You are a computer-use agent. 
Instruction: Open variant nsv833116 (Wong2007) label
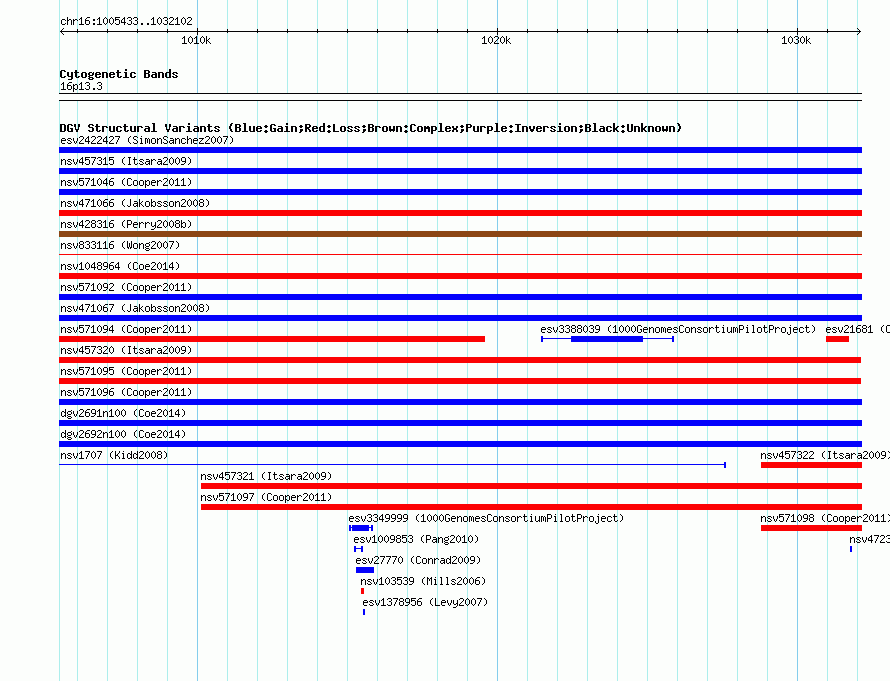120,245
